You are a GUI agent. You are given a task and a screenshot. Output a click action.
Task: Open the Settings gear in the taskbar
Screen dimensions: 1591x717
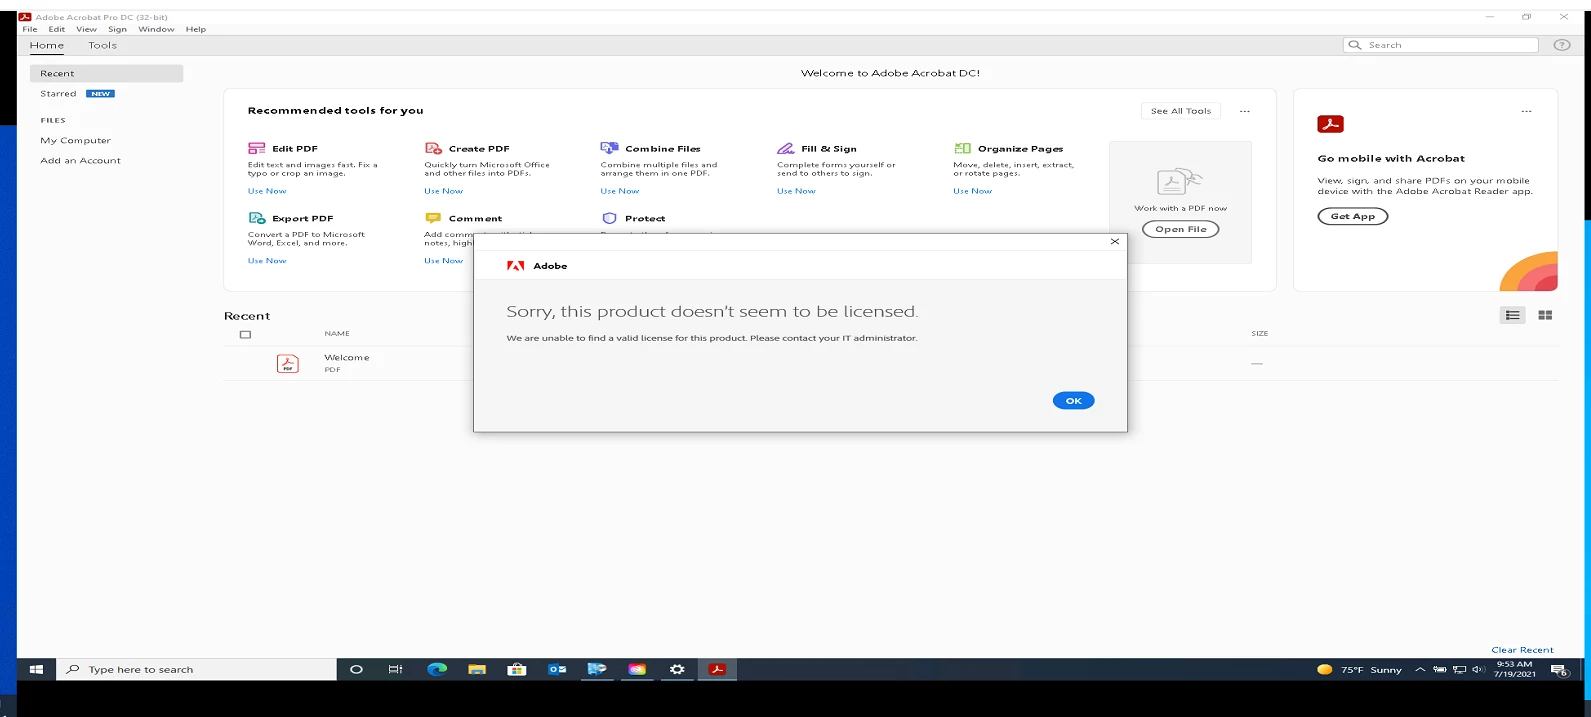pos(677,670)
